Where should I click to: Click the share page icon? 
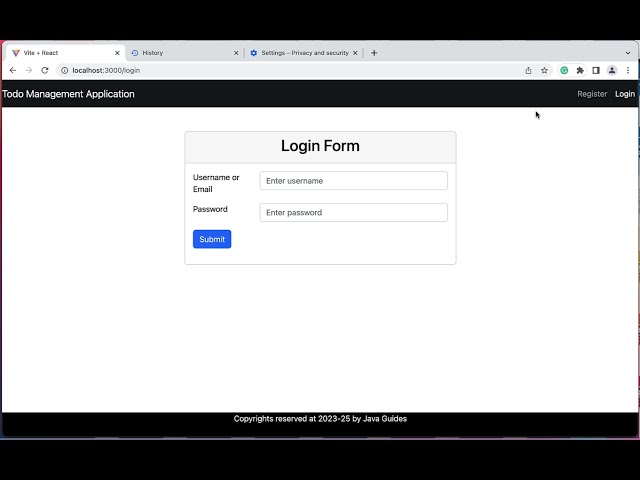pyautogui.click(x=528, y=70)
